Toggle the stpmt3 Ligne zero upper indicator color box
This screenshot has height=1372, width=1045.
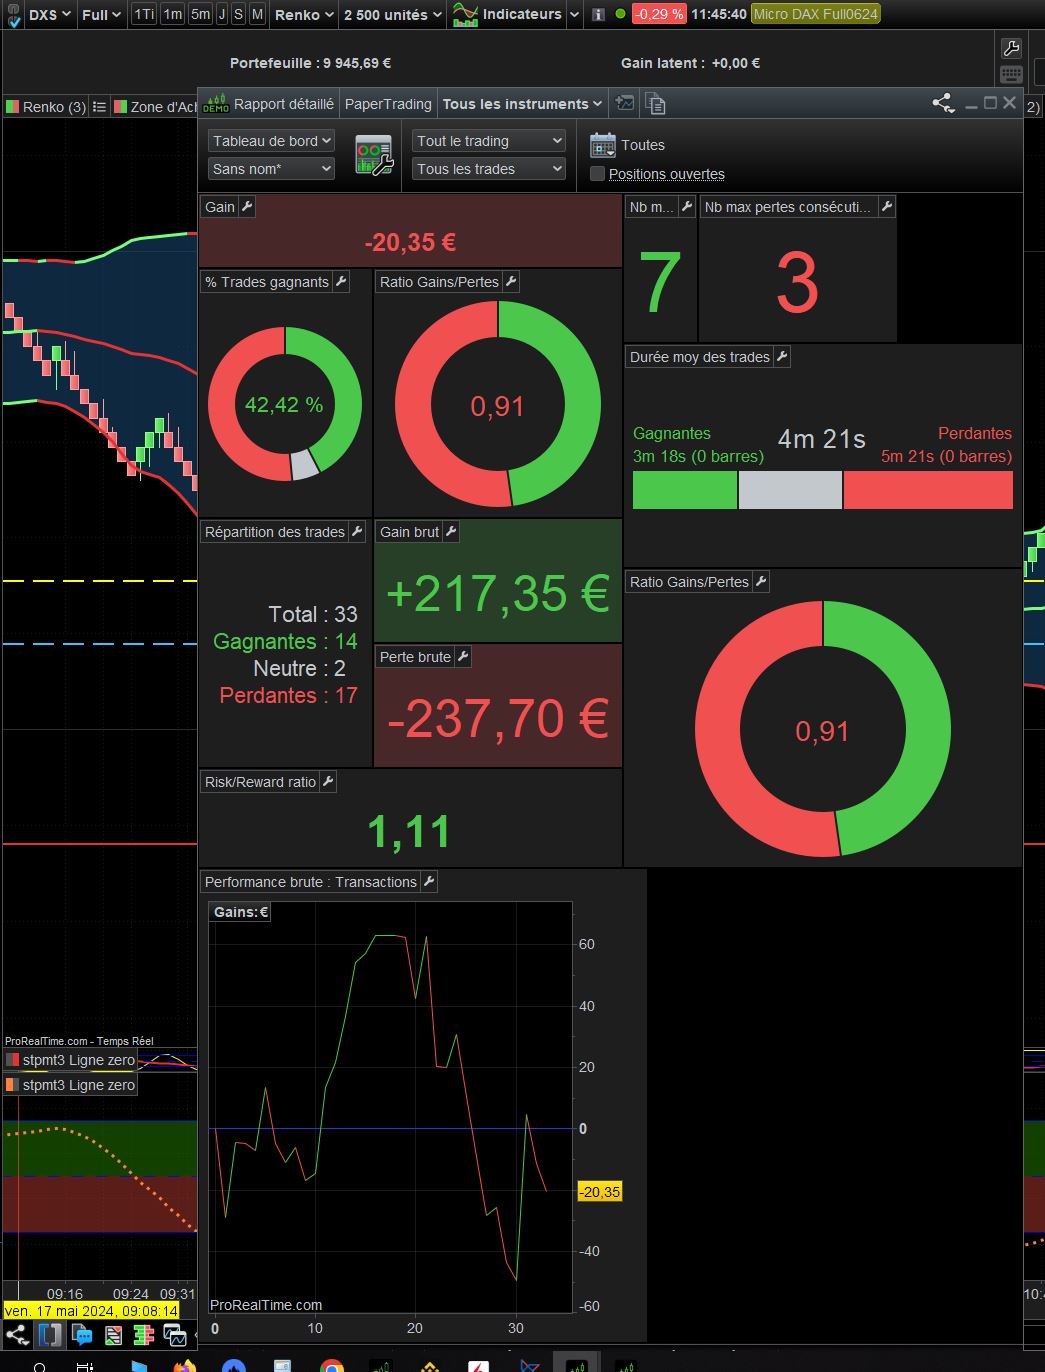(x=12, y=1060)
